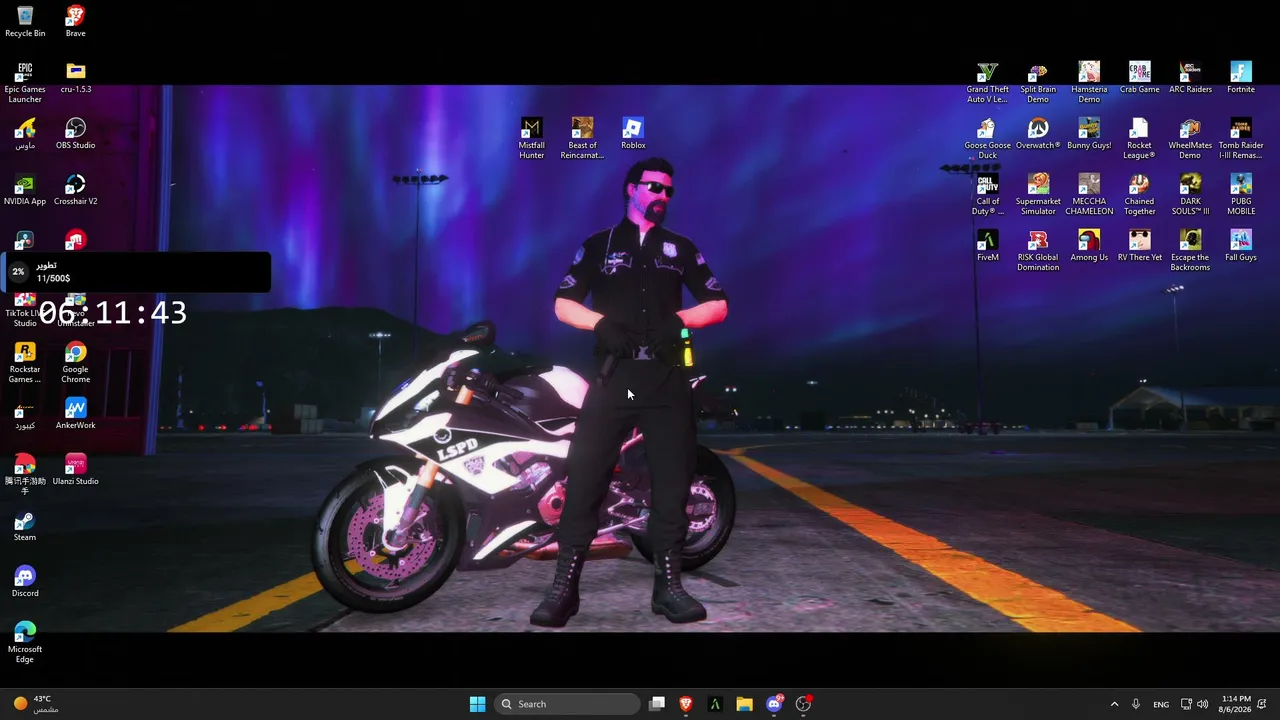This screenshot has width=1280, height=720.
Task: Open Task View on the taskbar
Action: (x=657, y=704)
